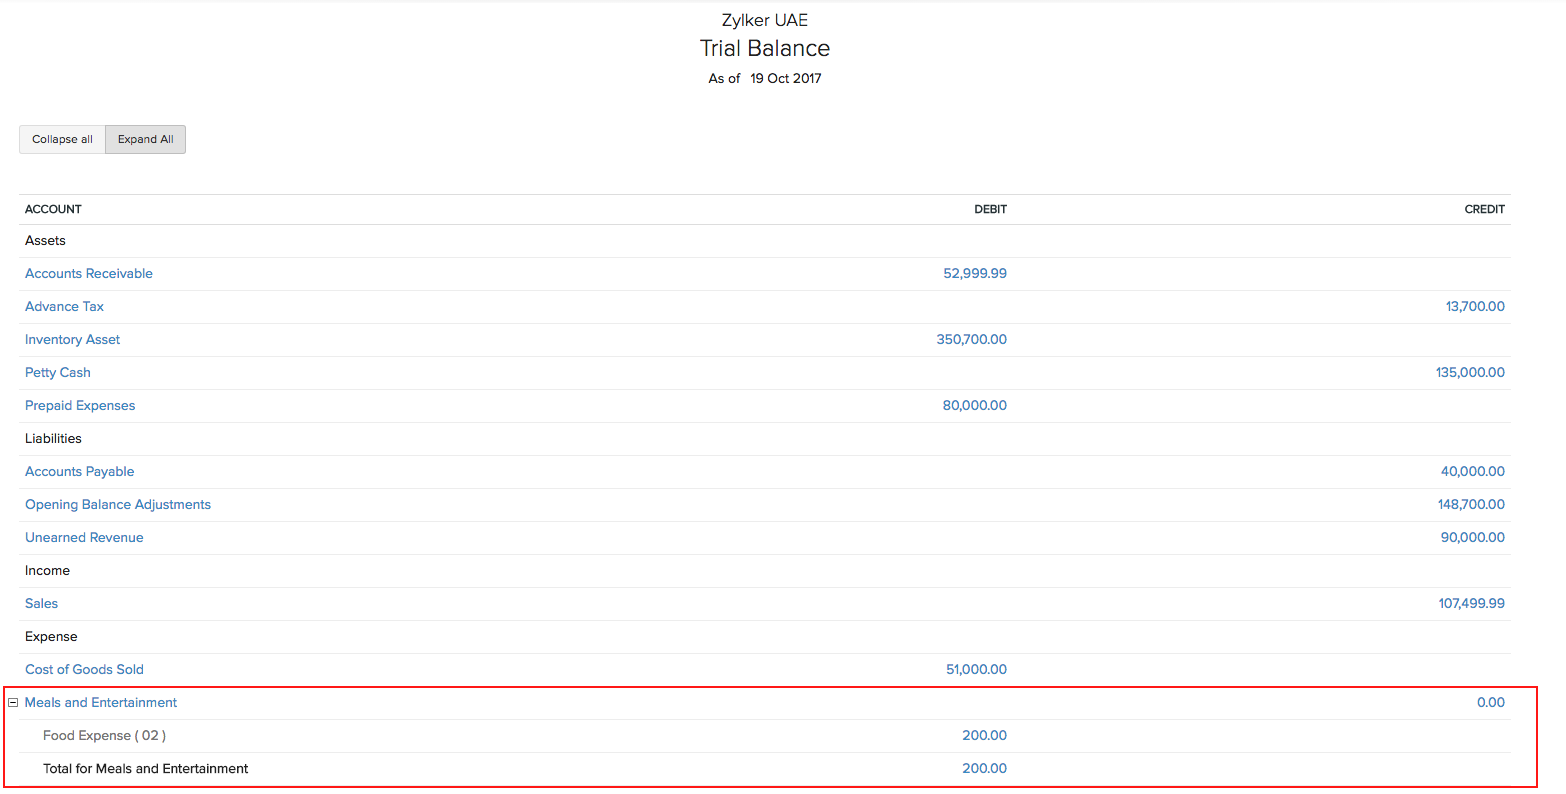
Task: Click the Collapse all button
Action: point(62,140)
